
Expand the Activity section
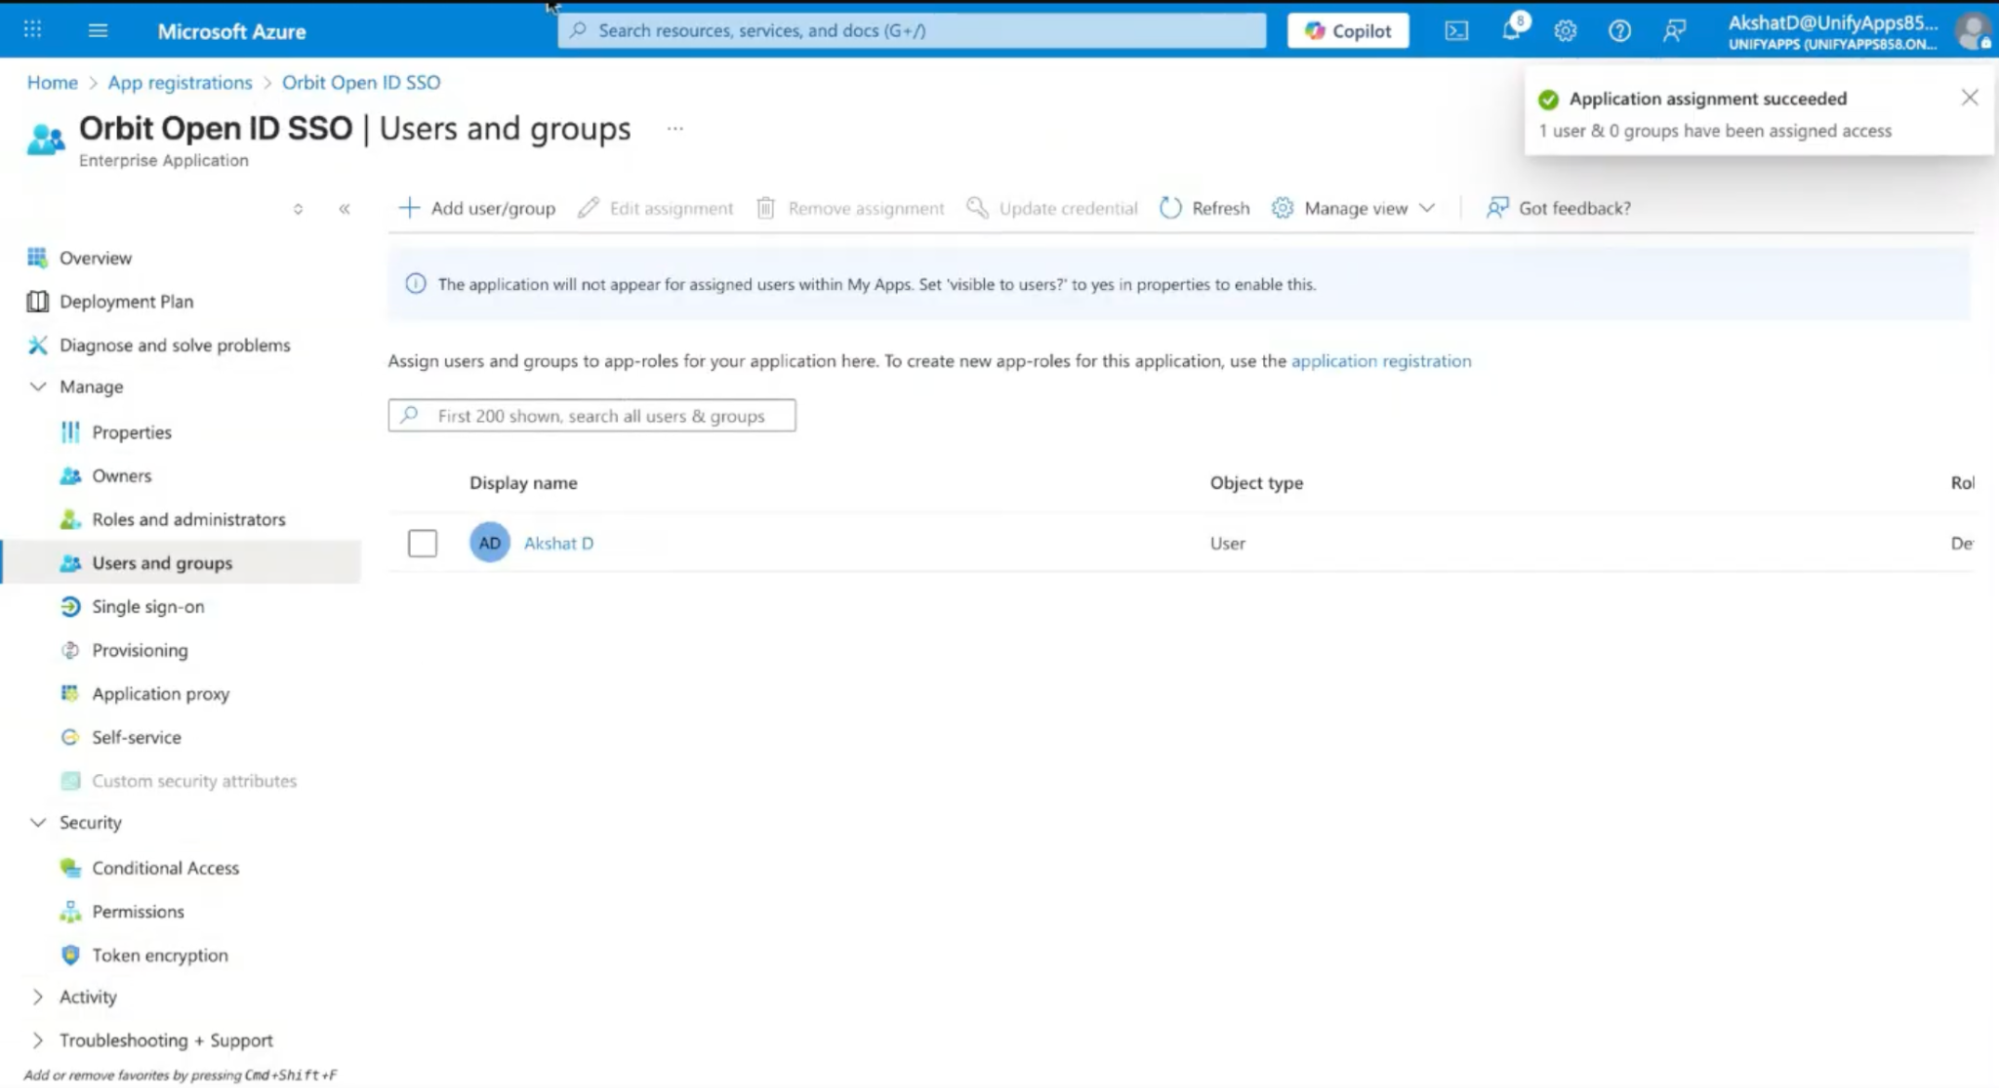[x=38, y=997]
